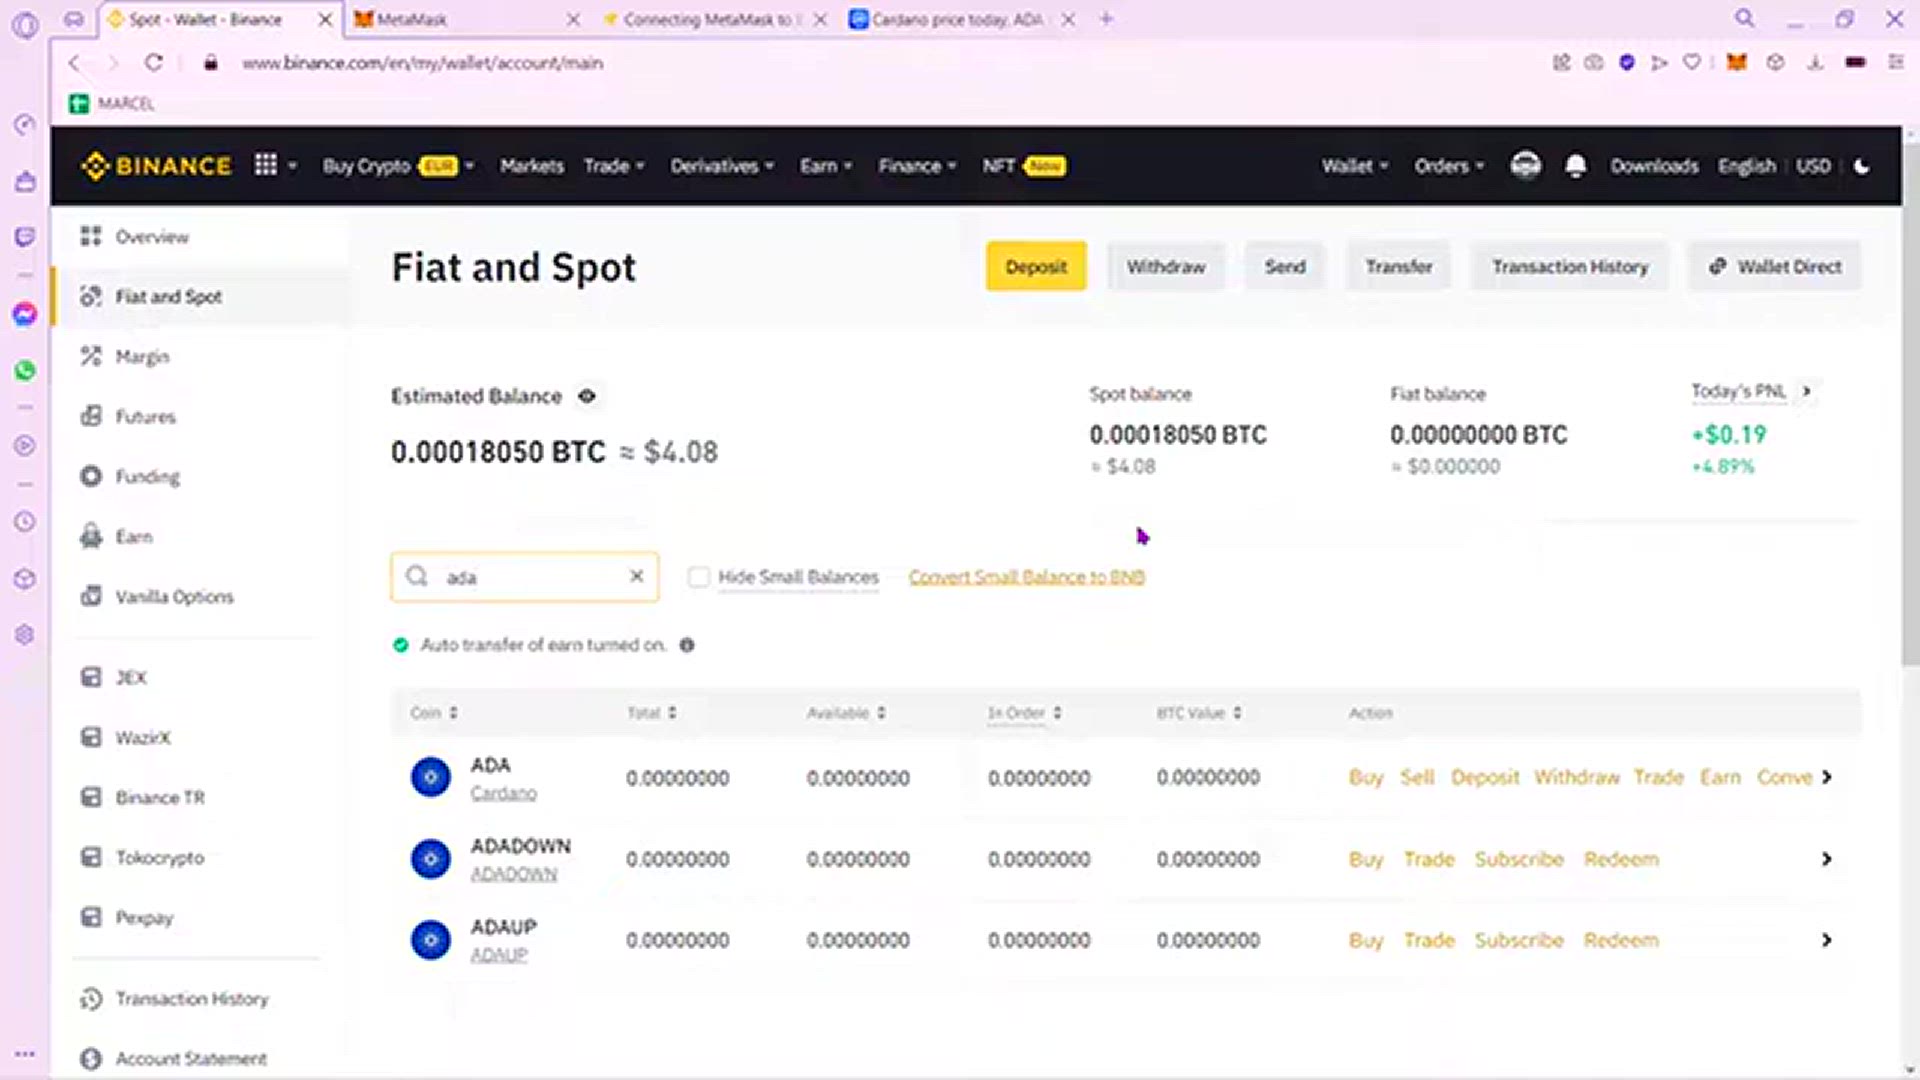Click Withdraw in the ADA row
This screenshot has height=1080, width=1920.
pos(1577,778)
